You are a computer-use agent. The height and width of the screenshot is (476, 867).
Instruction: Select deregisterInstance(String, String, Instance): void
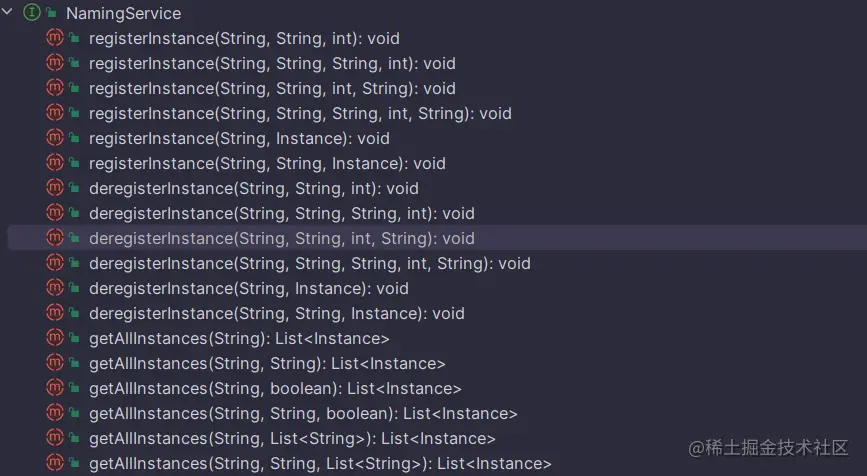(276, 314)
